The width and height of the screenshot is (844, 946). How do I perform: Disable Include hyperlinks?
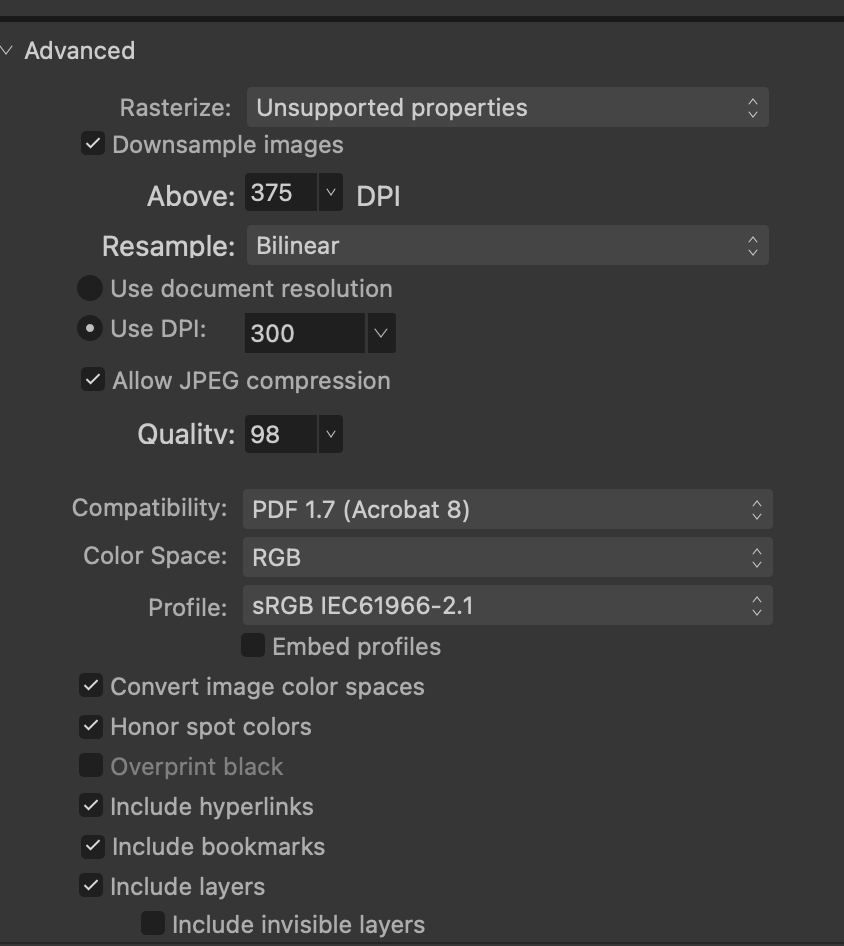(x=91, y=806)
